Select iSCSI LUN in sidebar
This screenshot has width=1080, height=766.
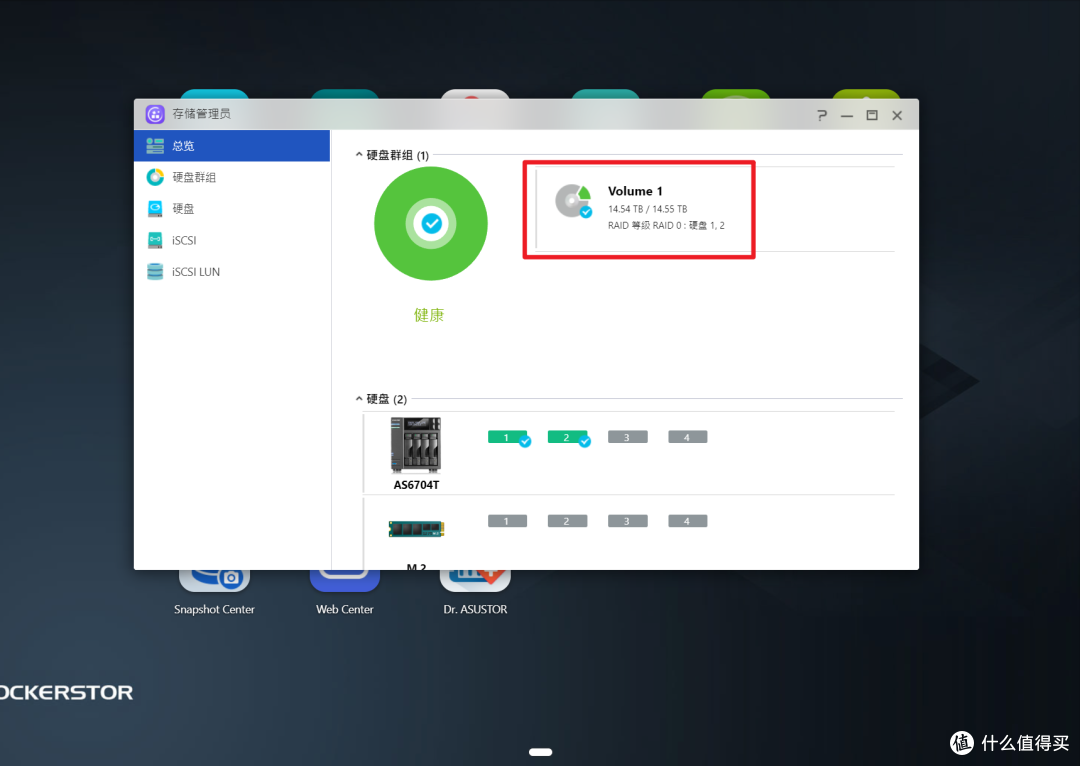(196, 272)
